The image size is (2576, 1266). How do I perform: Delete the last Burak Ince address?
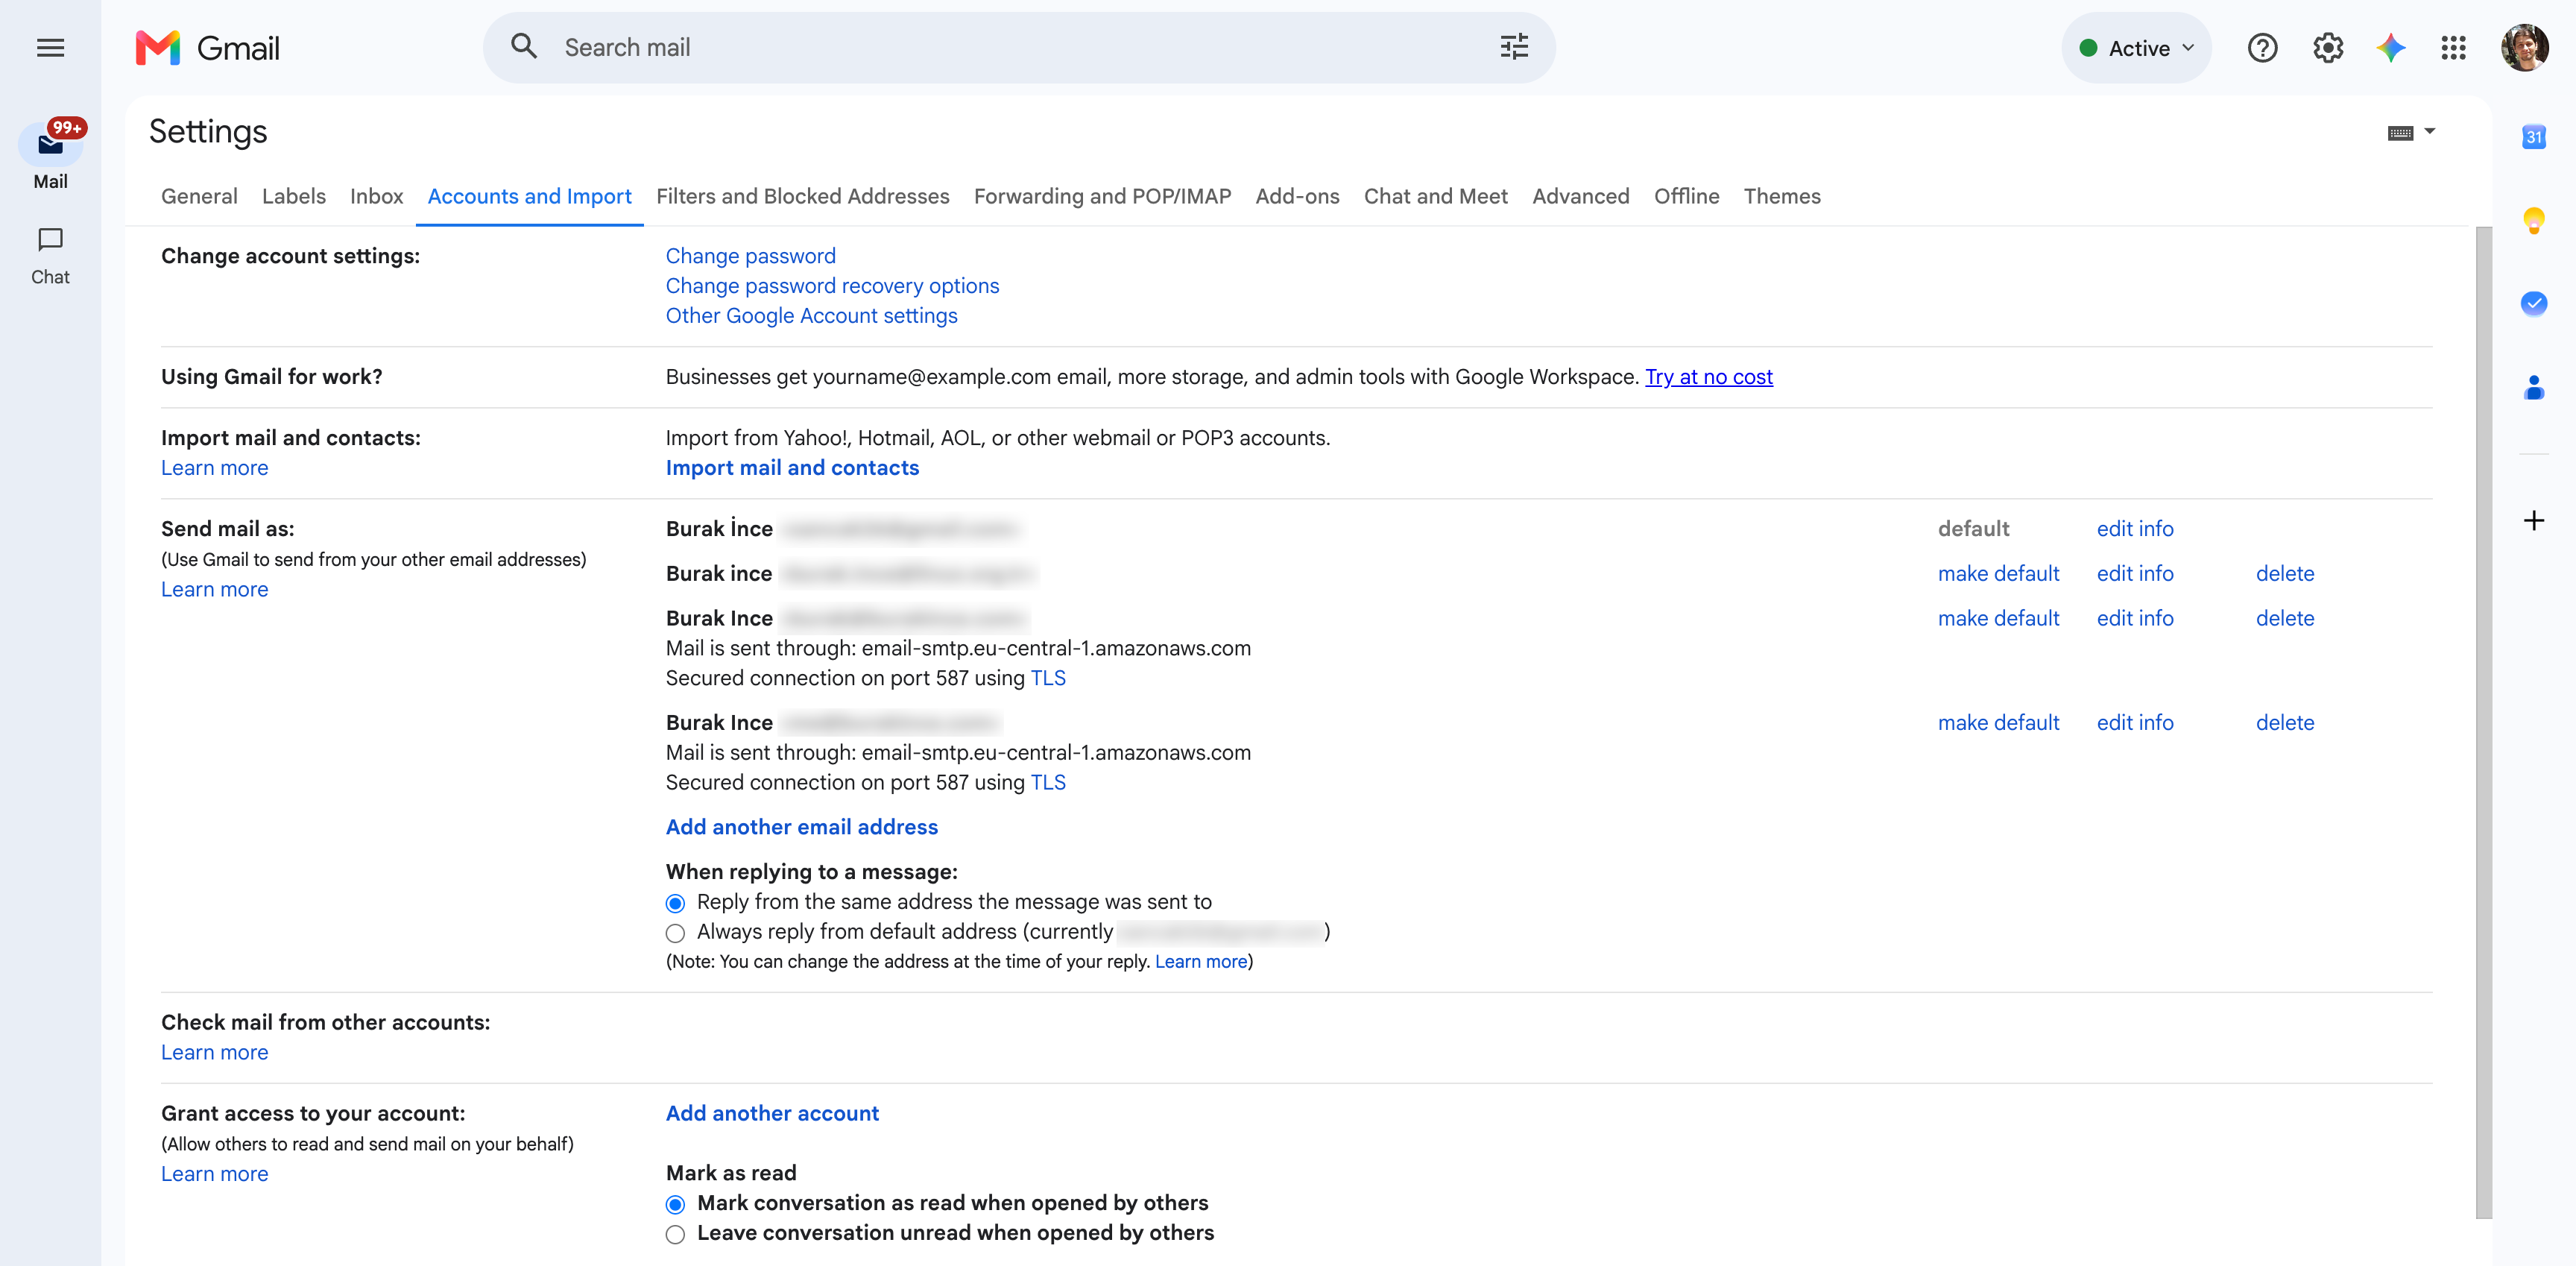2285,723
